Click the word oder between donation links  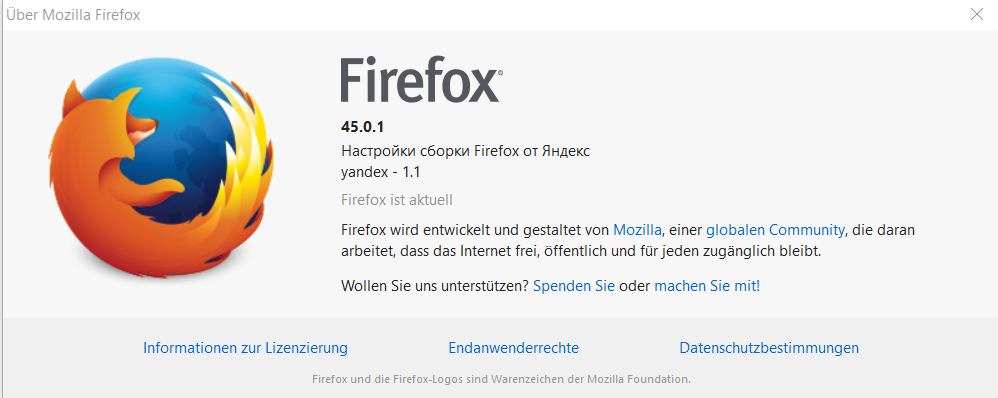click(x=635, y=287)
